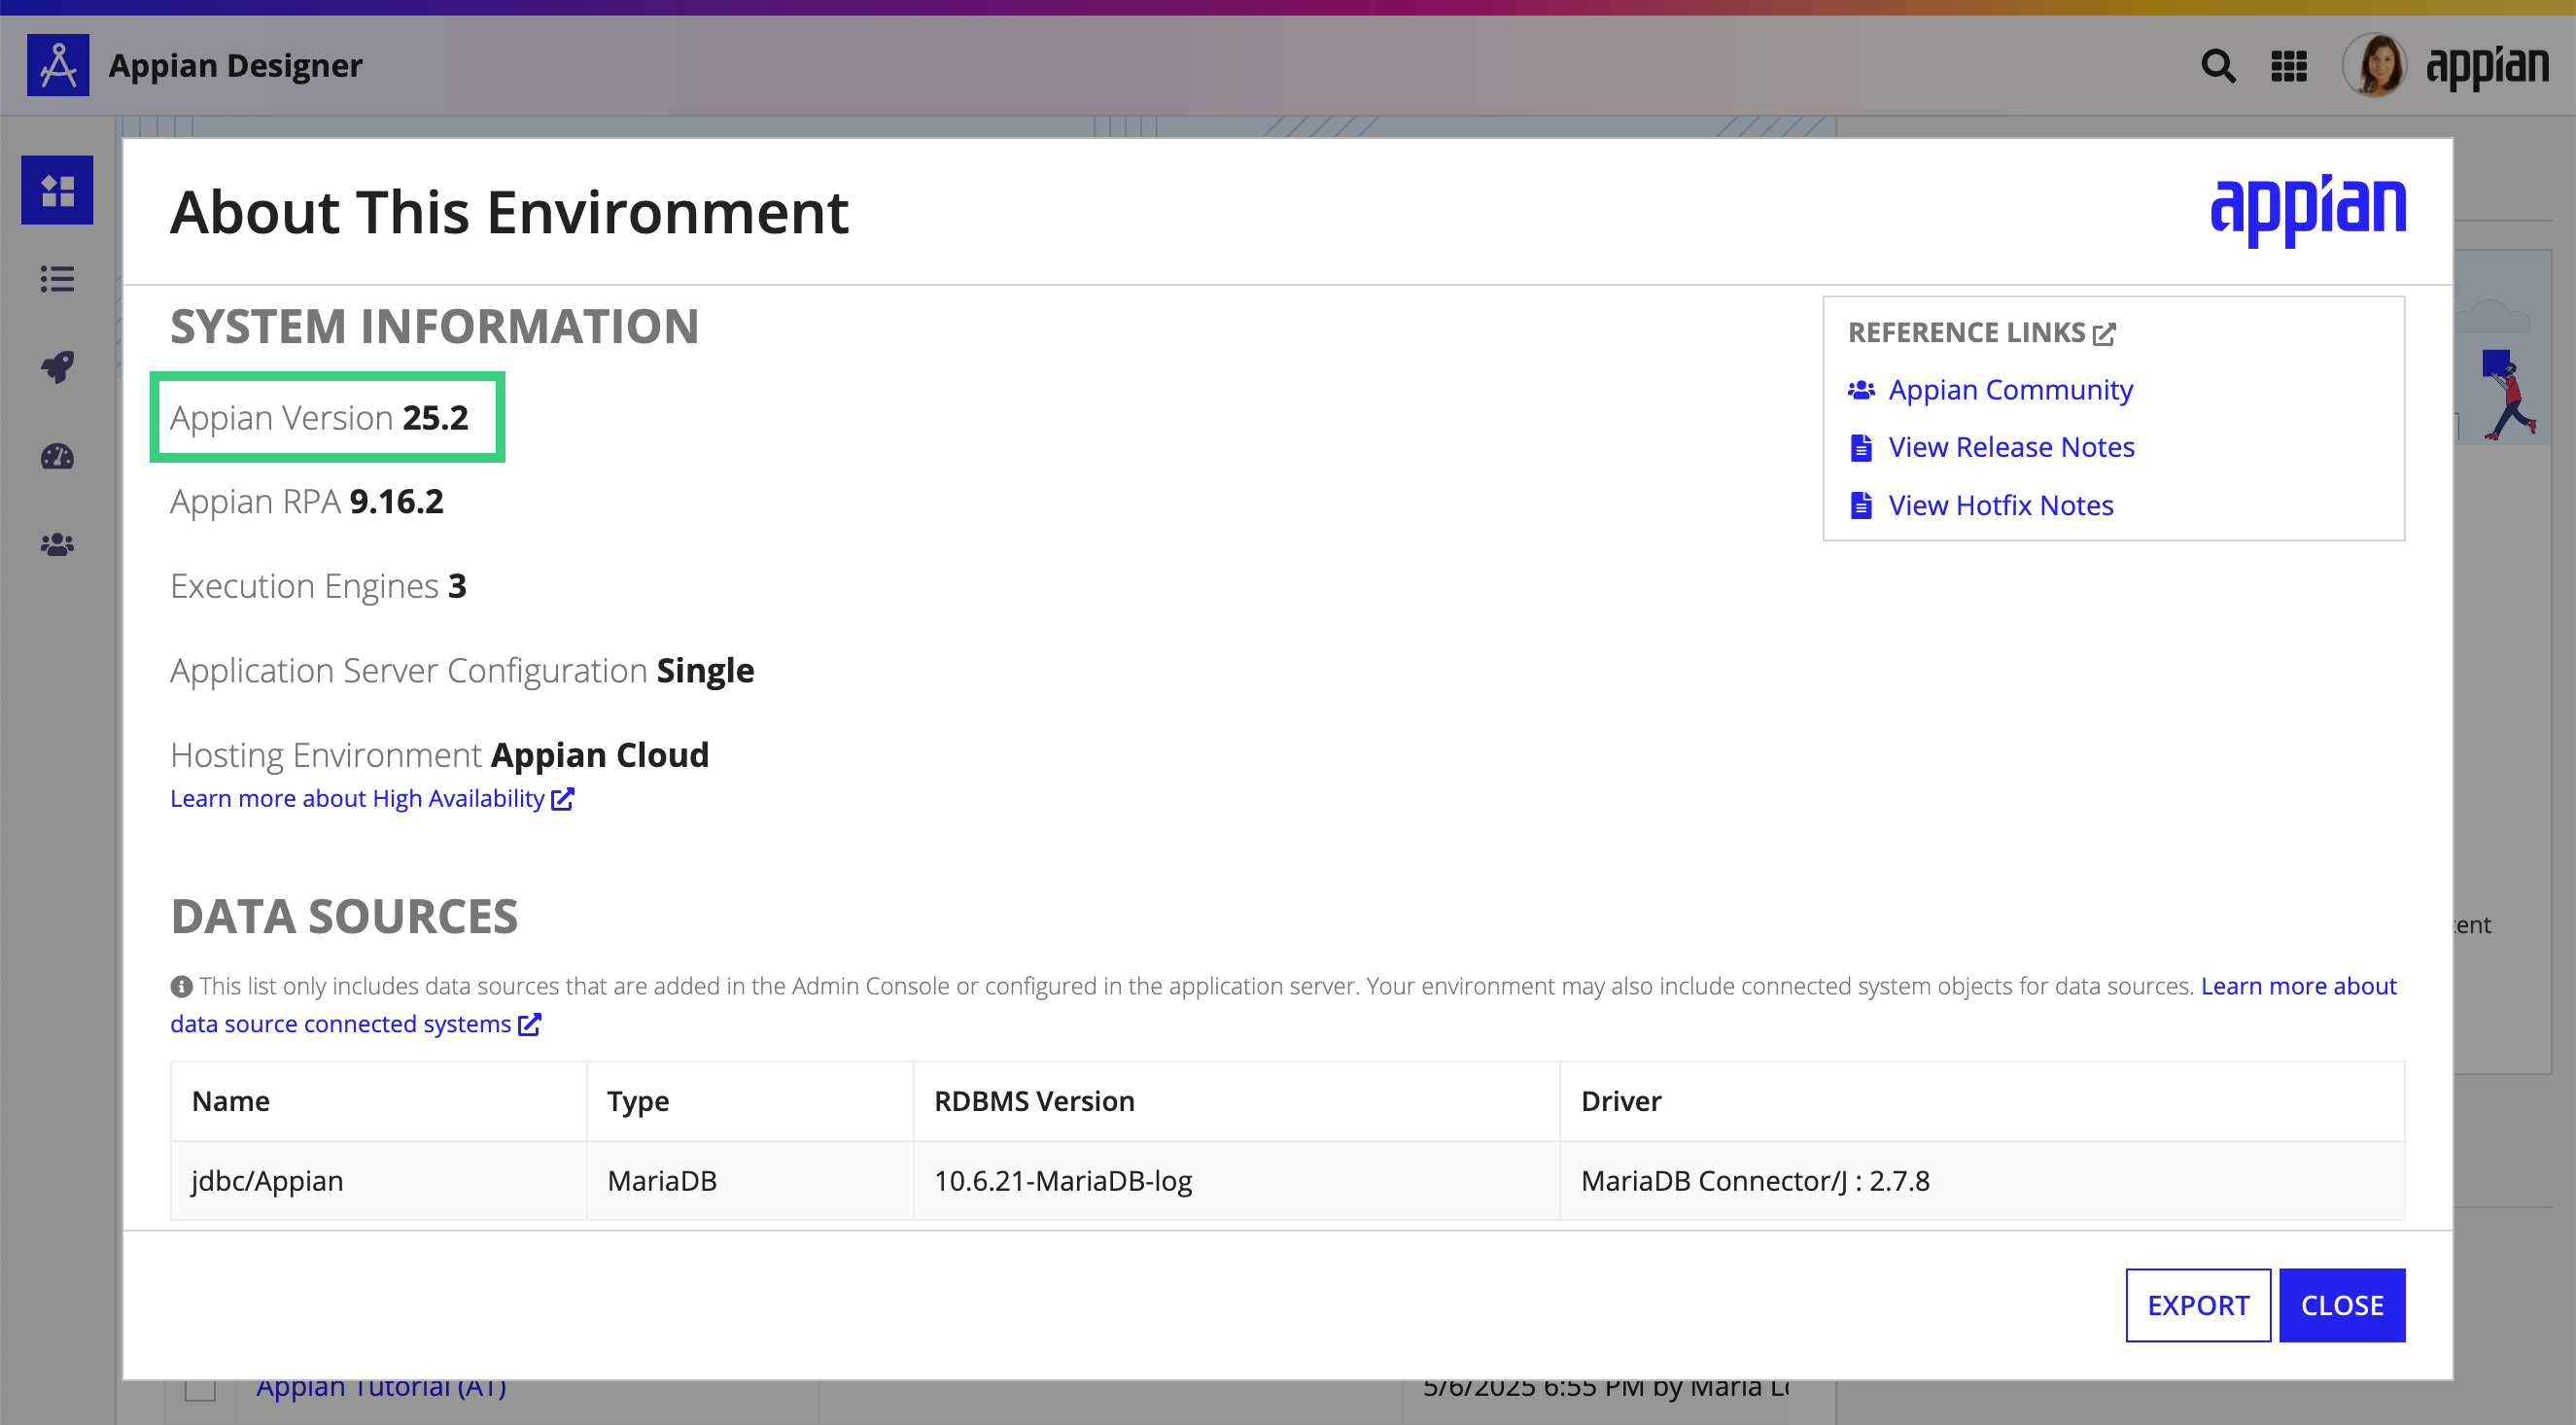Open the navigation grid menu icon
Viewport: 2576px width, 1425px height.
click(2288, 66)
